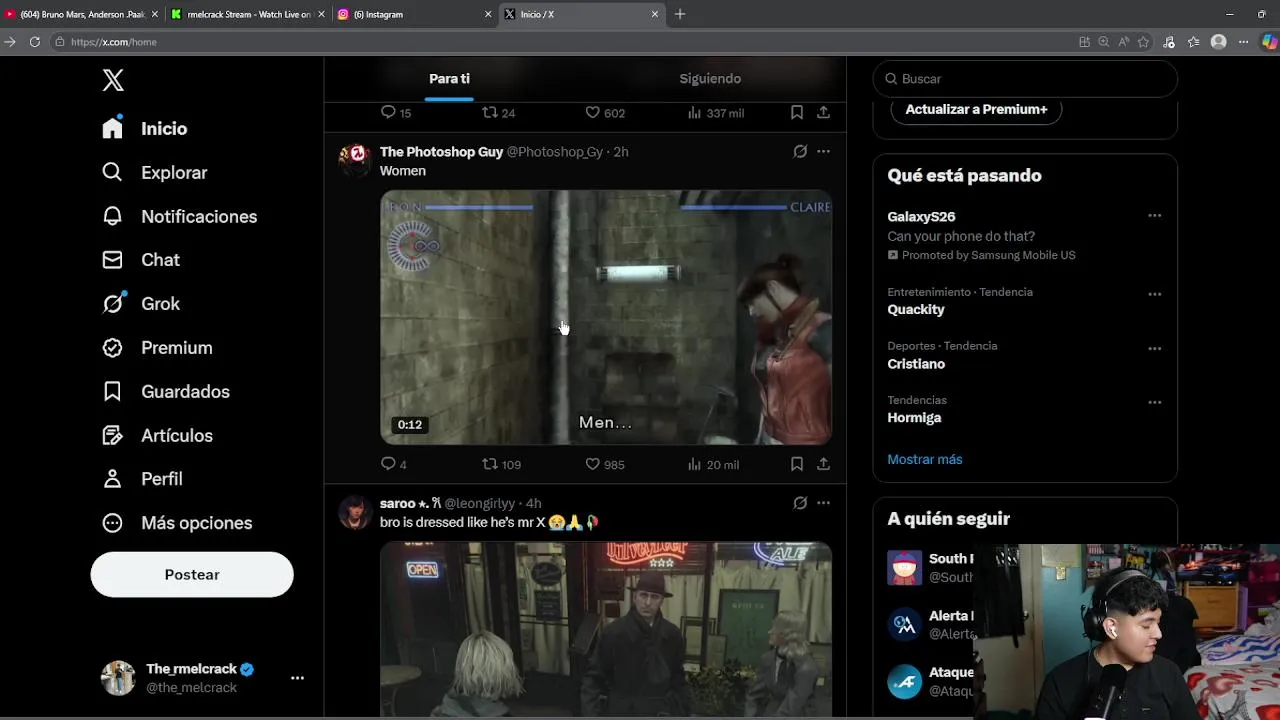The image size is (1280, 720).
Task: Open Grok in the sidebar
Action: (x=141, y=304)
